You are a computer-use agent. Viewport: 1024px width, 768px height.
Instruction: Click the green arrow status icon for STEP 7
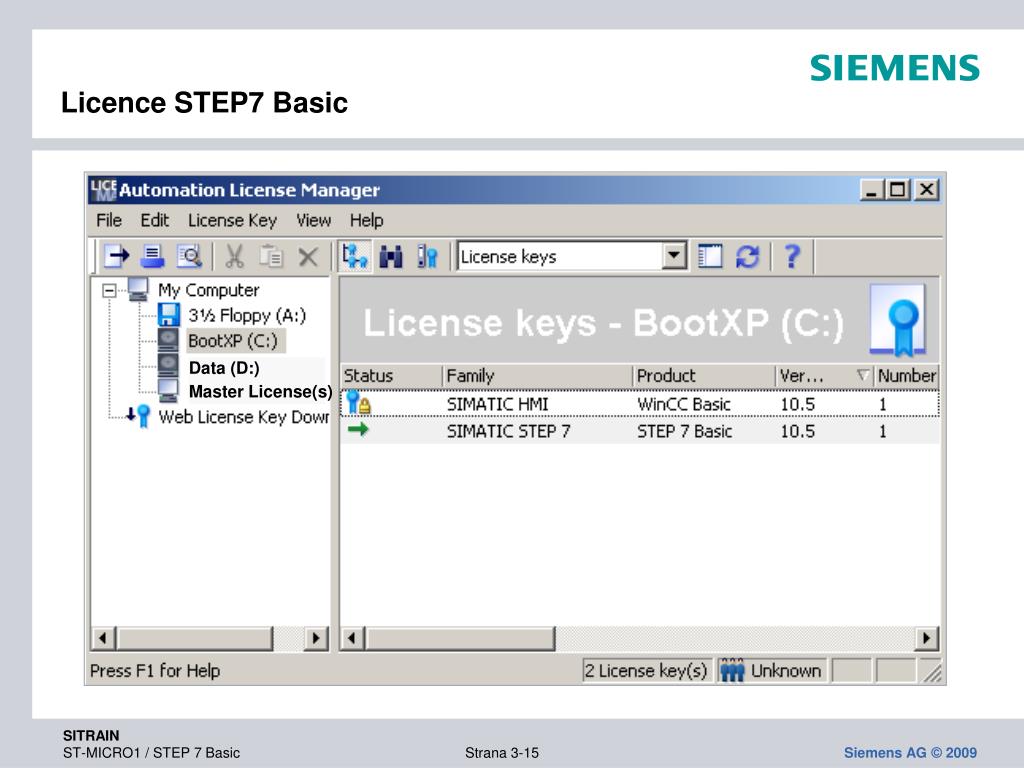click(358, 429)
